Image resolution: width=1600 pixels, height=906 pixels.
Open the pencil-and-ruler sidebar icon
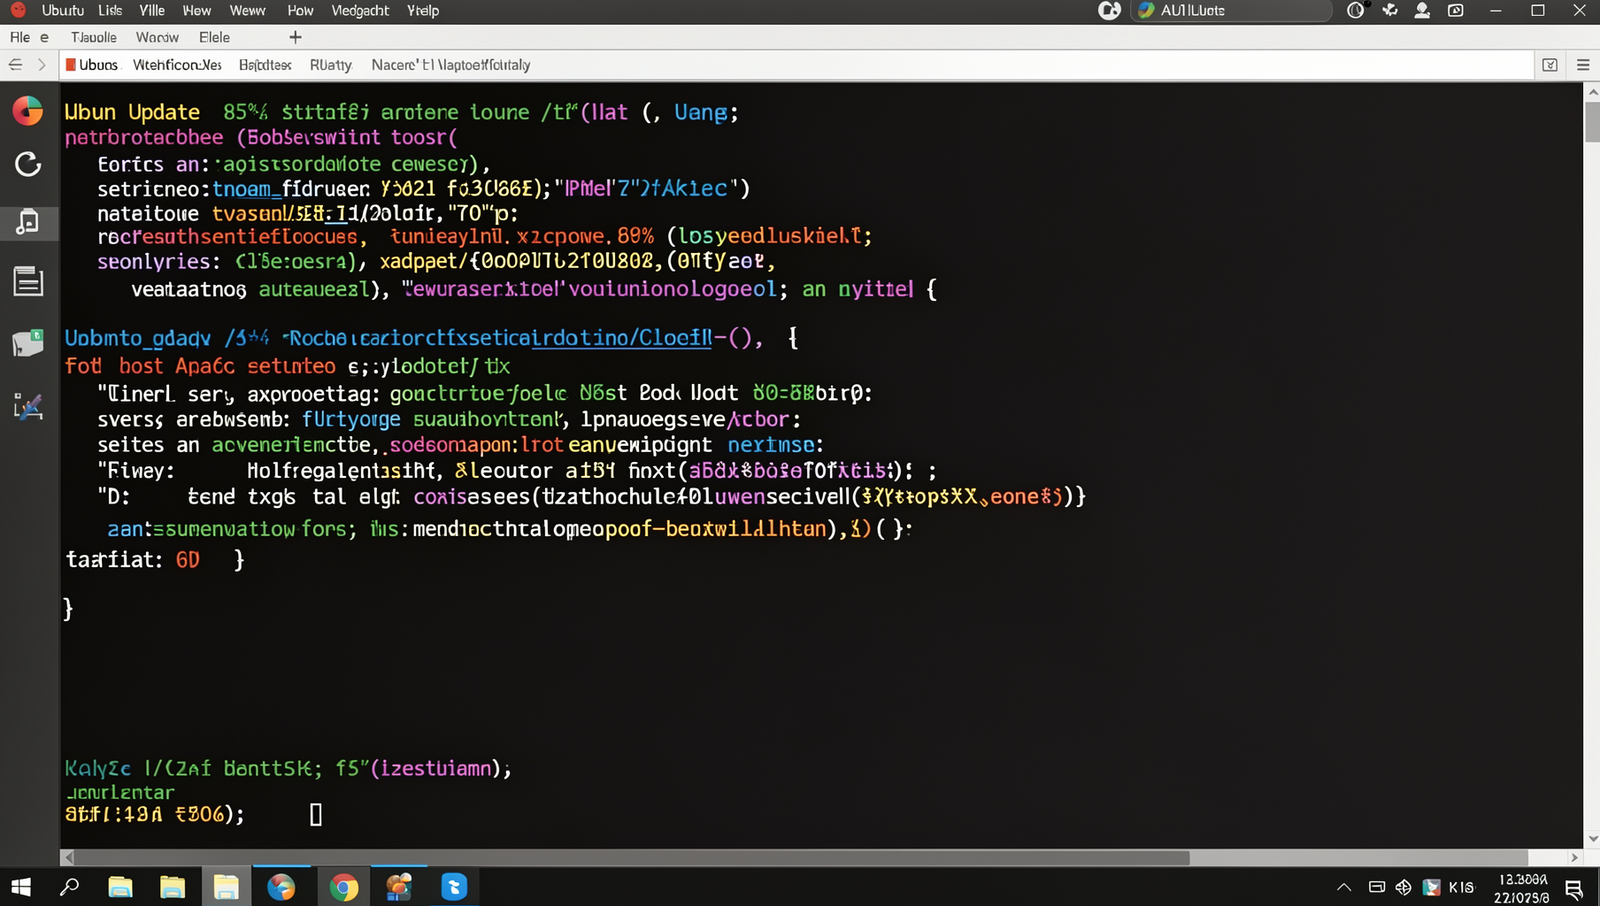28,406
